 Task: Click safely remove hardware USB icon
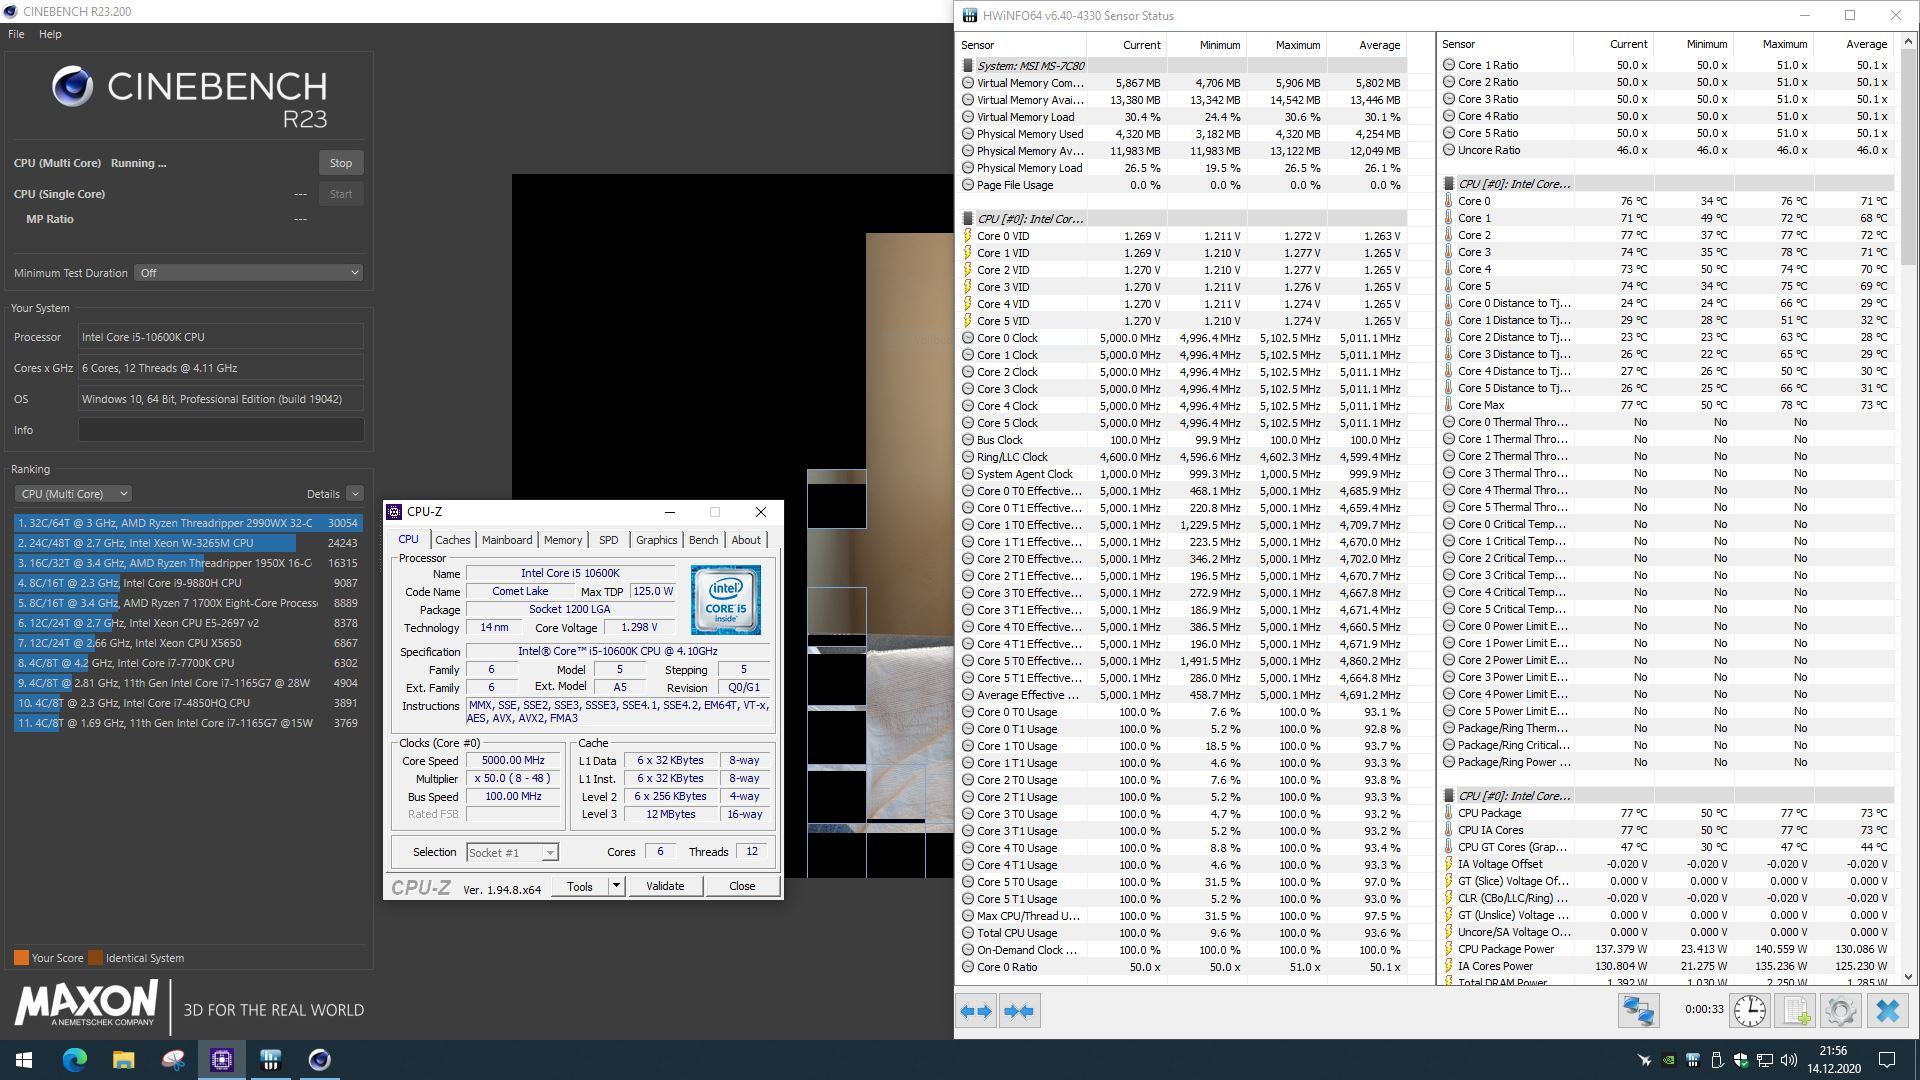pyautogui.click(x=1717, y=1060)
